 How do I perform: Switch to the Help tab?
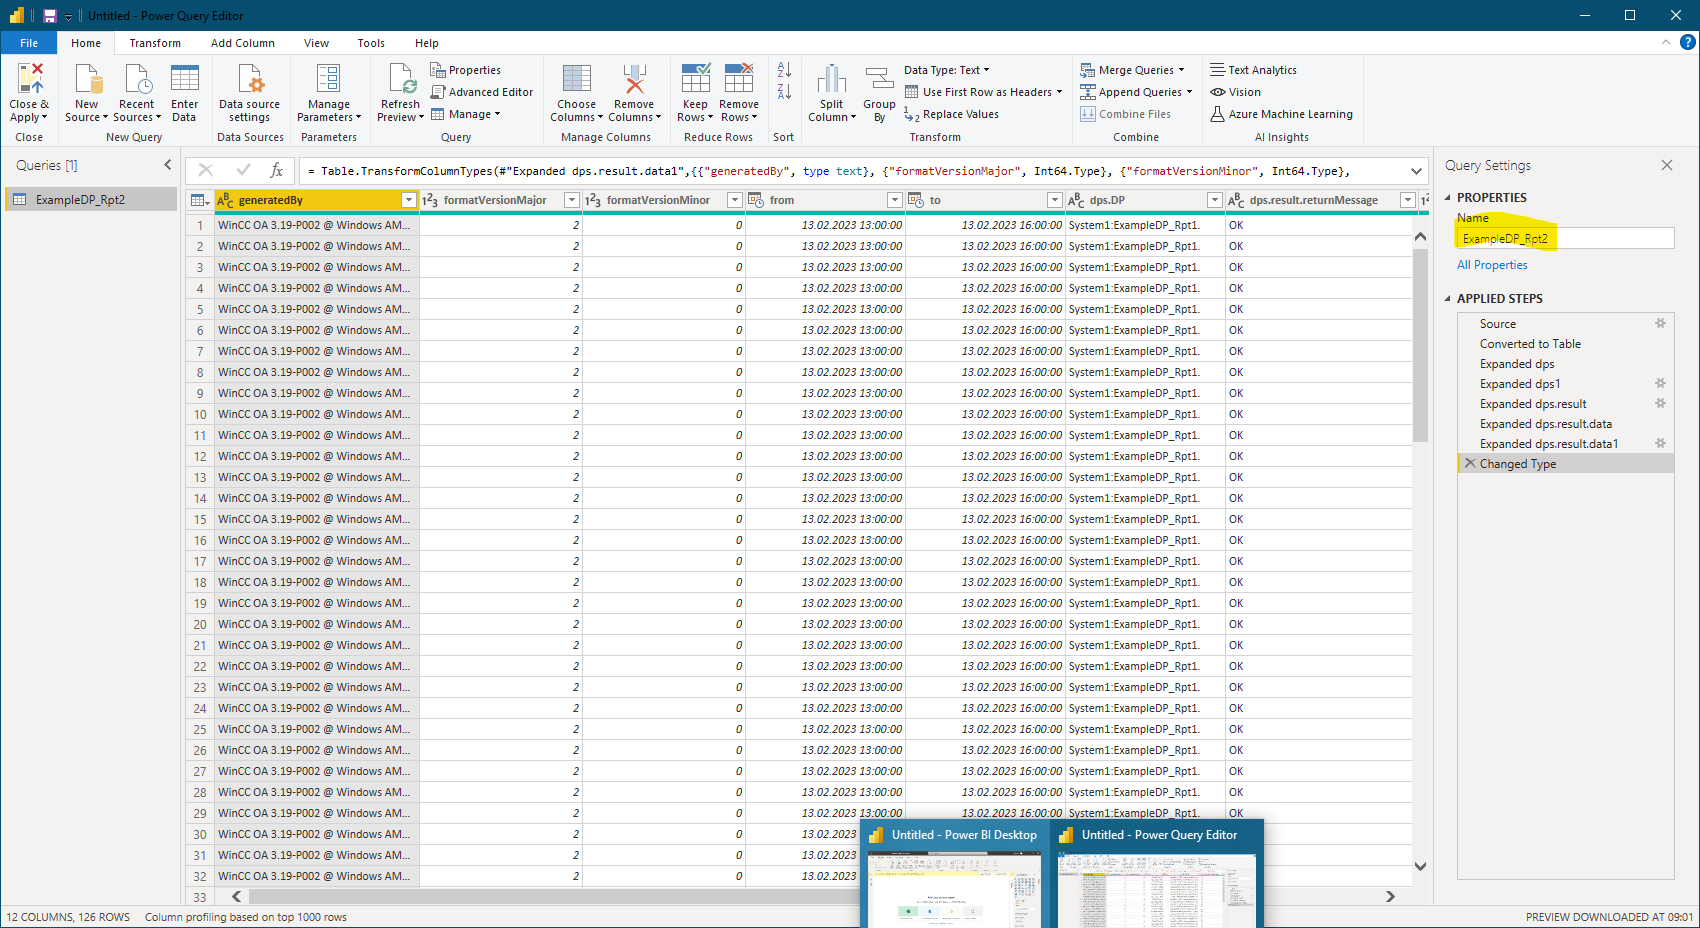point(427,43)
